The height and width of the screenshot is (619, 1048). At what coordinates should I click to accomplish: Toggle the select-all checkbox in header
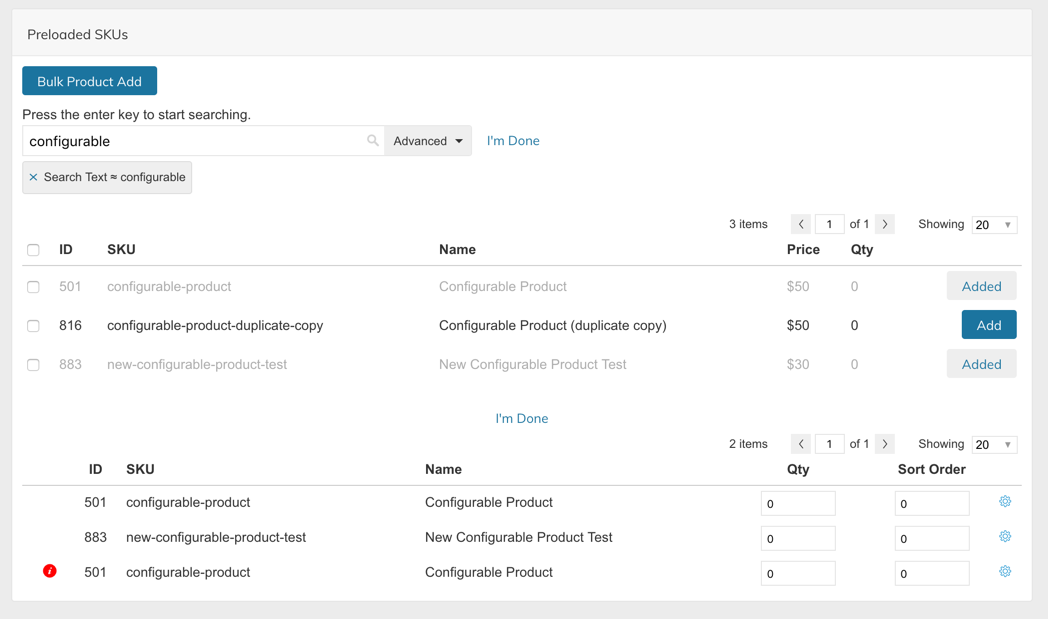click(x=33, y=250)
